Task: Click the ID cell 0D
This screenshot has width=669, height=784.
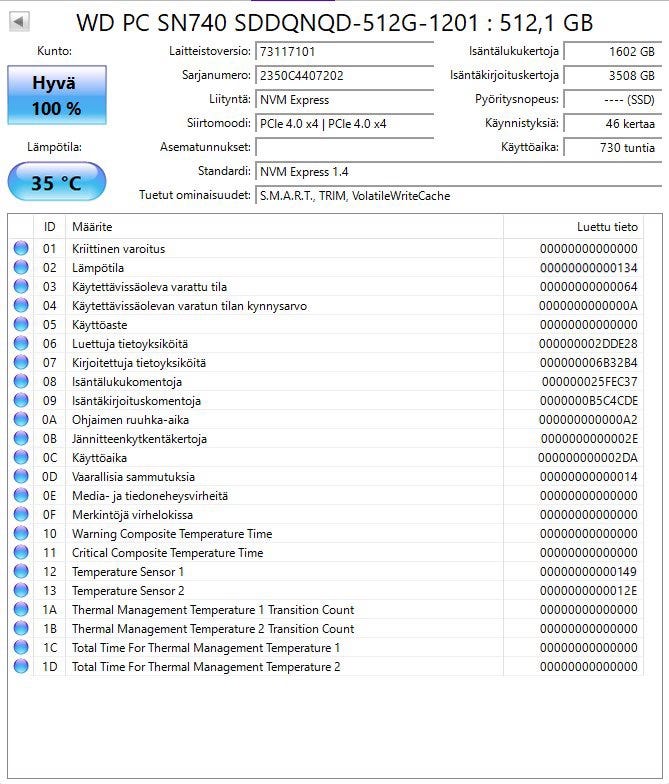Action: [x=50, y=476]
